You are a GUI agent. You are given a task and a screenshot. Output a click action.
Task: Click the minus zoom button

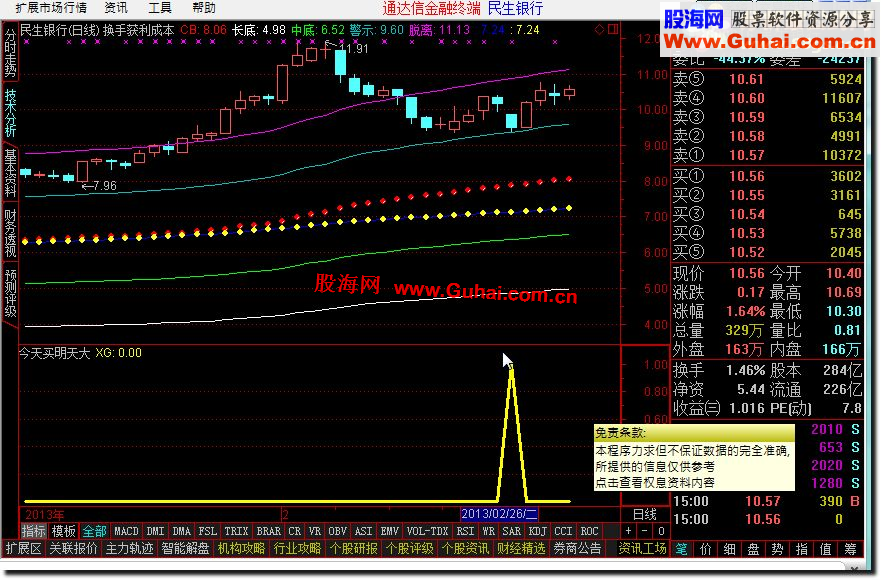click(x=645, y=531)
